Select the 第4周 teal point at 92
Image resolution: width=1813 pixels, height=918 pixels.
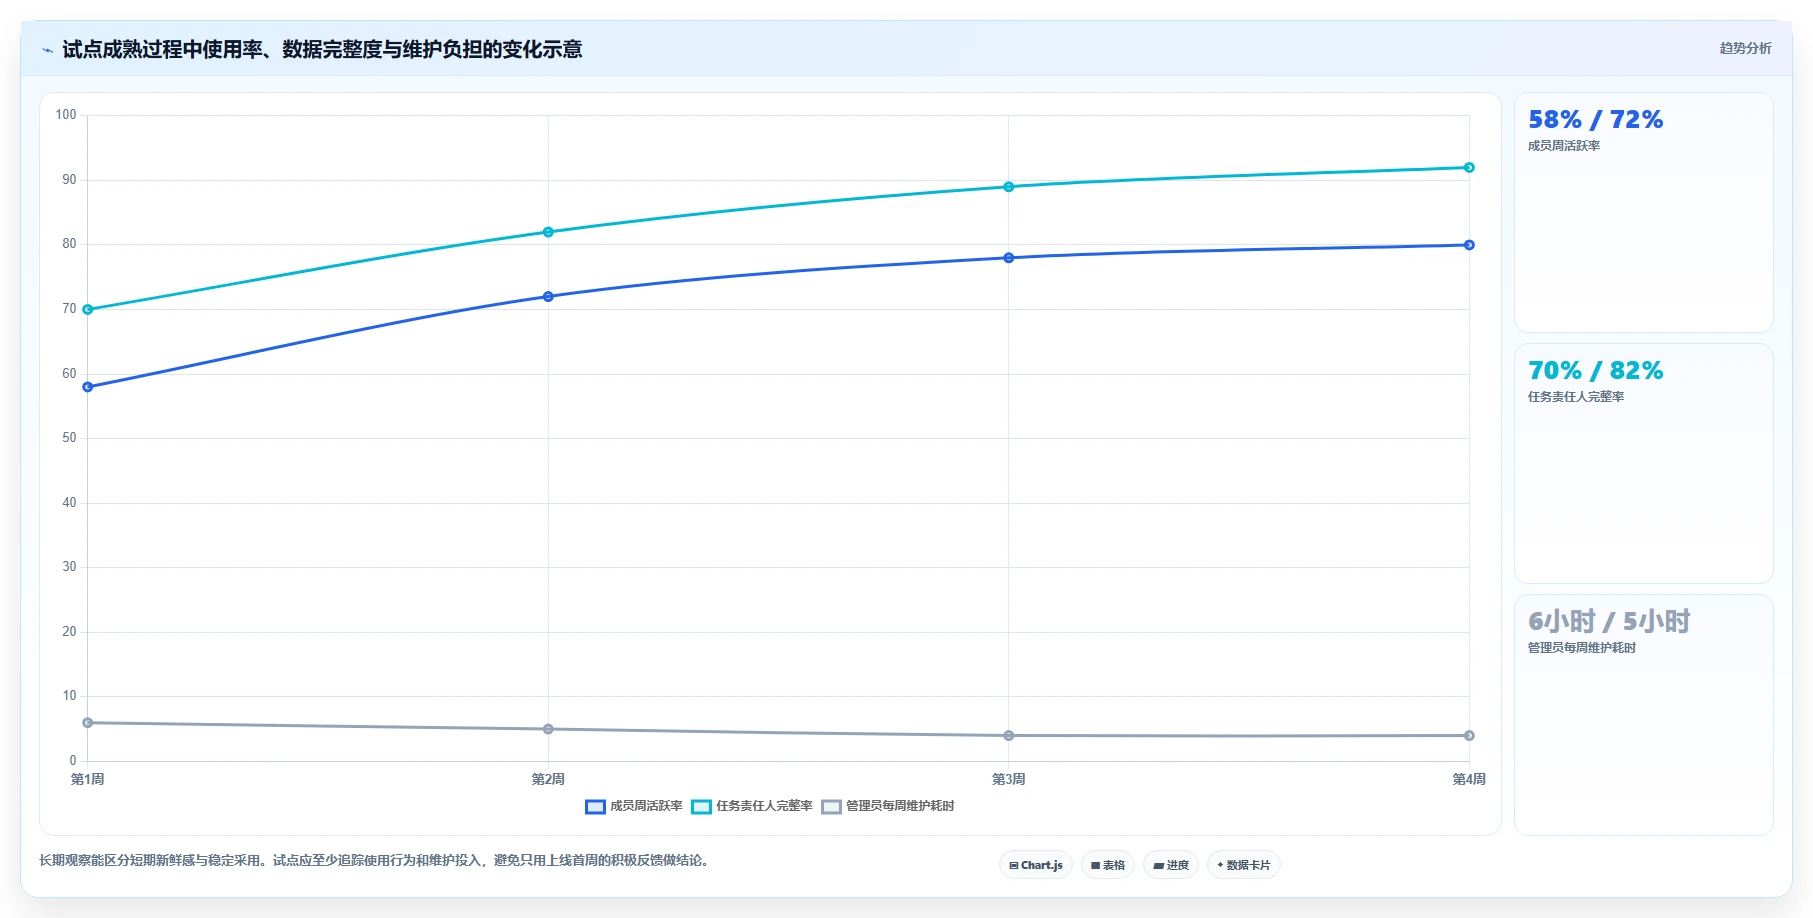pyautogui.click(x=1469, y=168)
